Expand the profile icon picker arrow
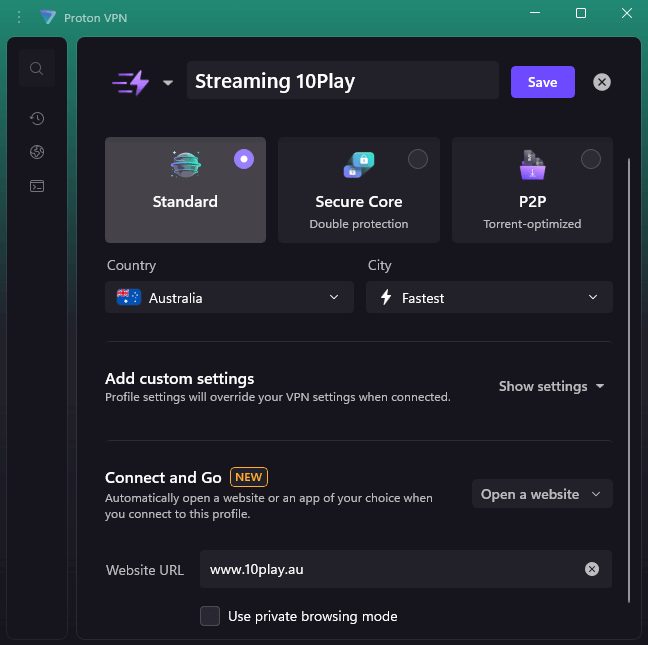Viewport: 648px width, 645px height. [168, 83]
